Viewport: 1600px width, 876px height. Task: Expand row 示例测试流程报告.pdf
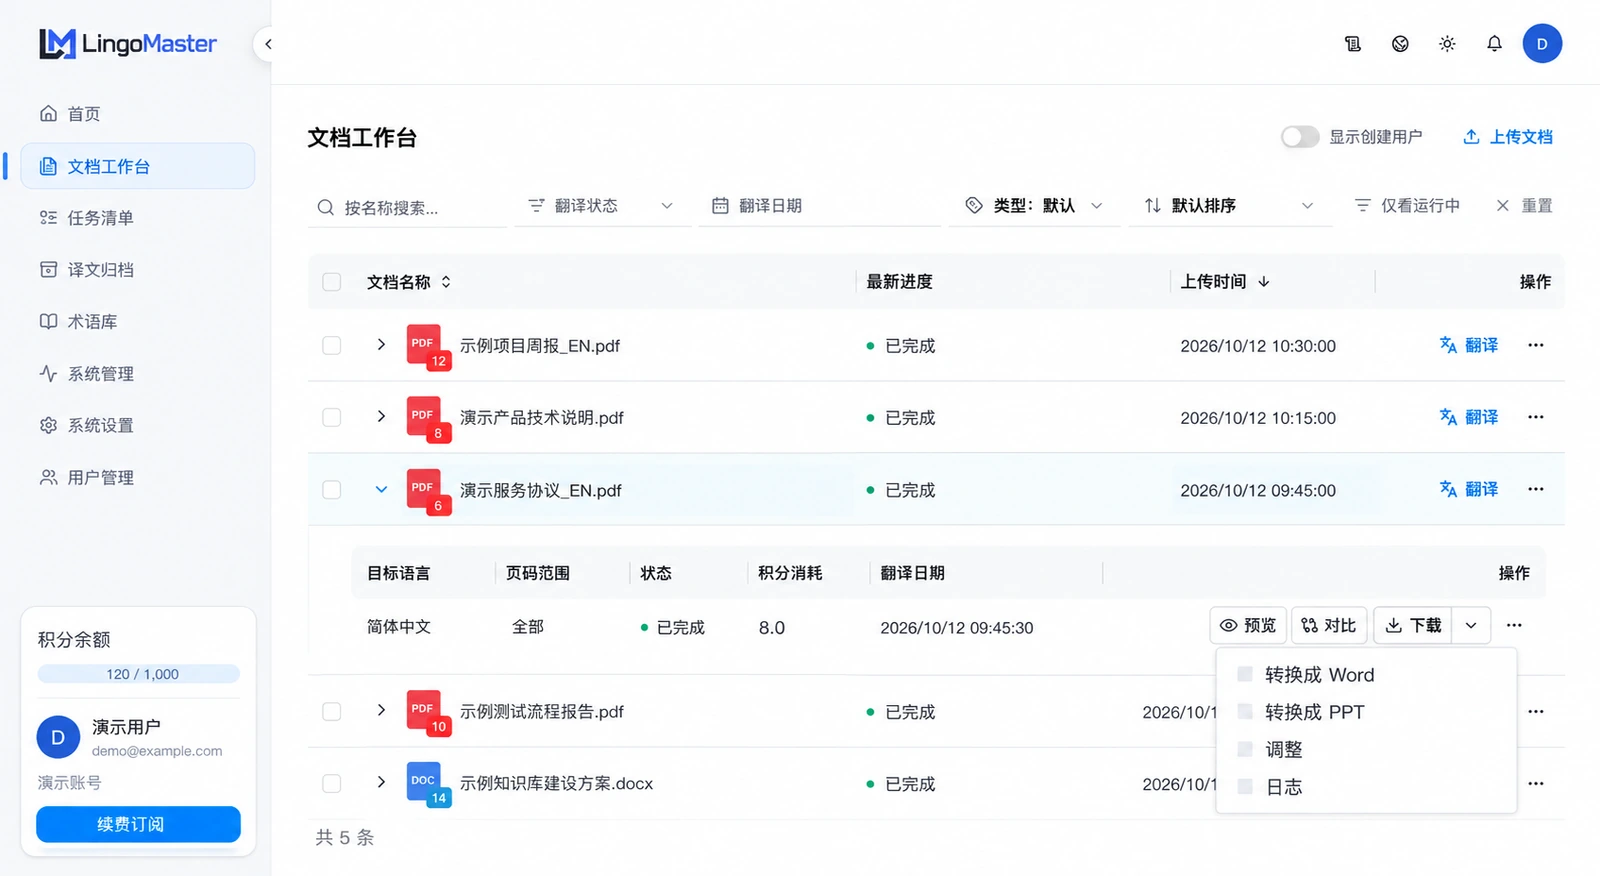pyautogui.click(x=381, y=711)
